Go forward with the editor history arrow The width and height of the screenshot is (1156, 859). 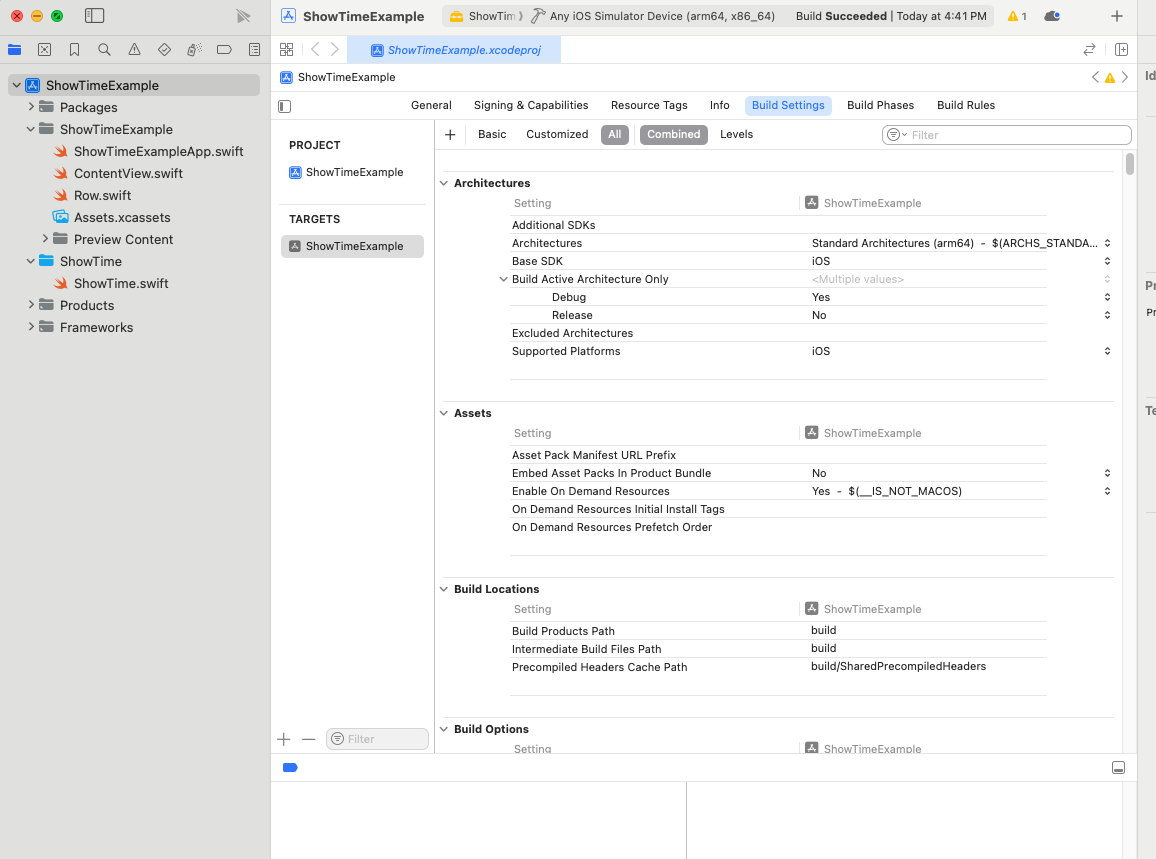click(x=335, y=49)
